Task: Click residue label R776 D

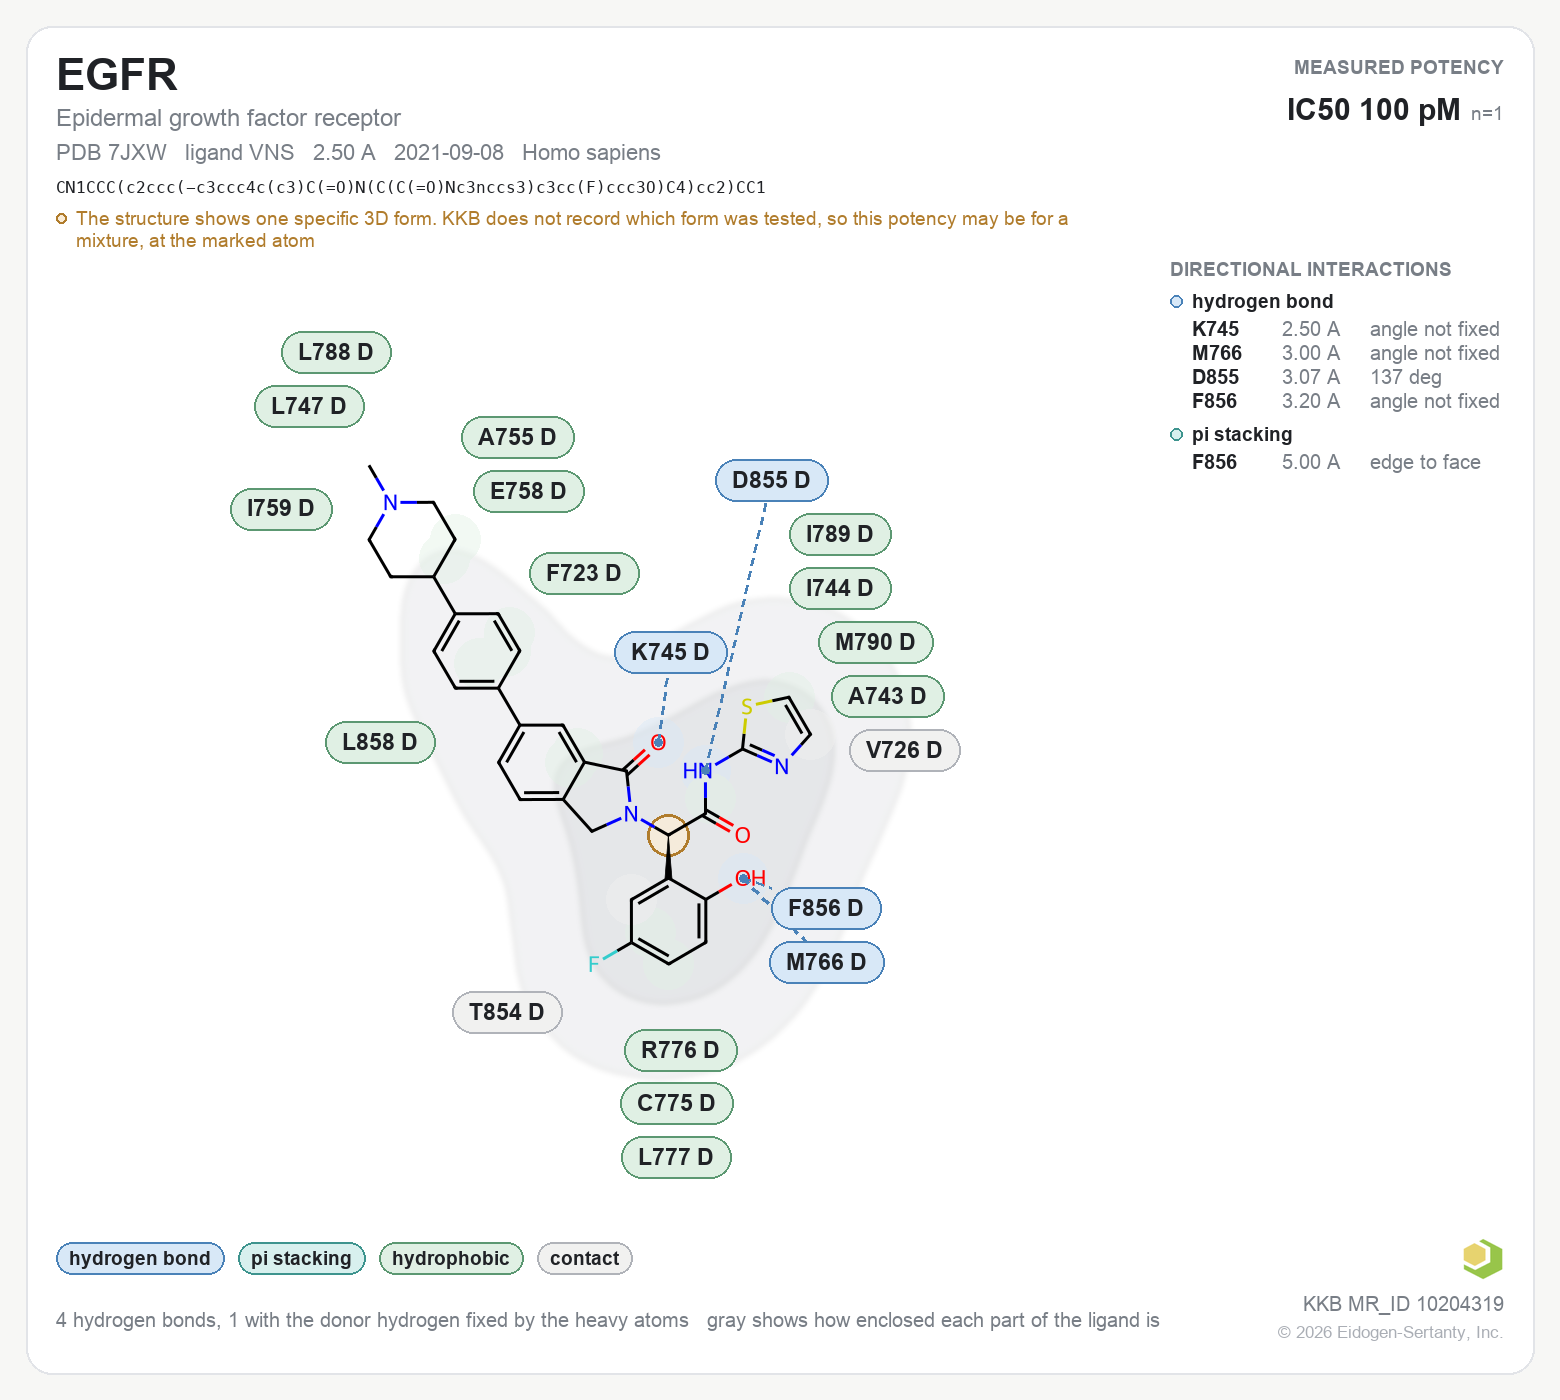Action: [680, 1050]
